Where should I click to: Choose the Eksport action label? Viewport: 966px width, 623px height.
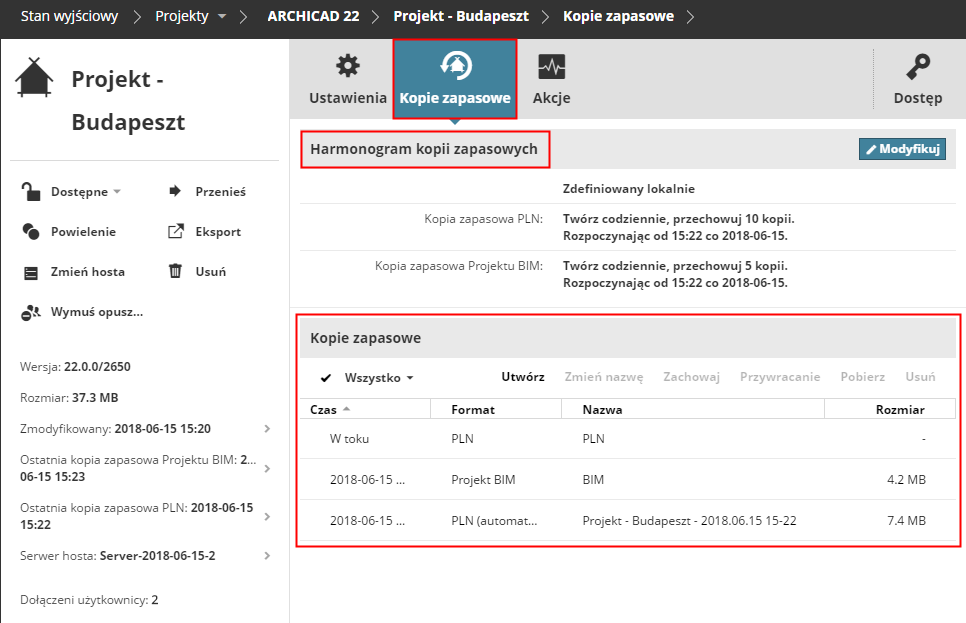pyautogui.click(x=218, y=232)
